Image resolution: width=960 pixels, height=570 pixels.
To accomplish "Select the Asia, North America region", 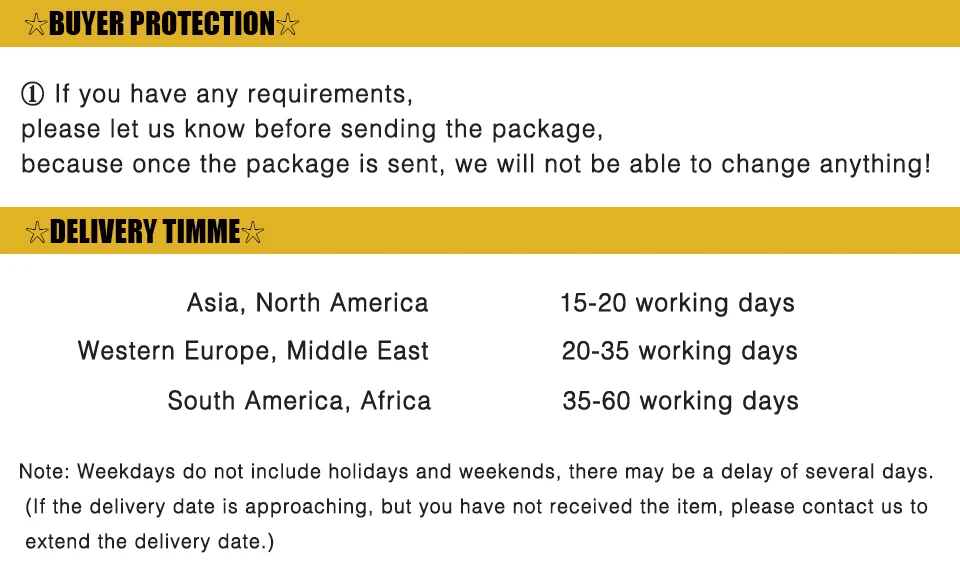I will [x=307, y=303].
